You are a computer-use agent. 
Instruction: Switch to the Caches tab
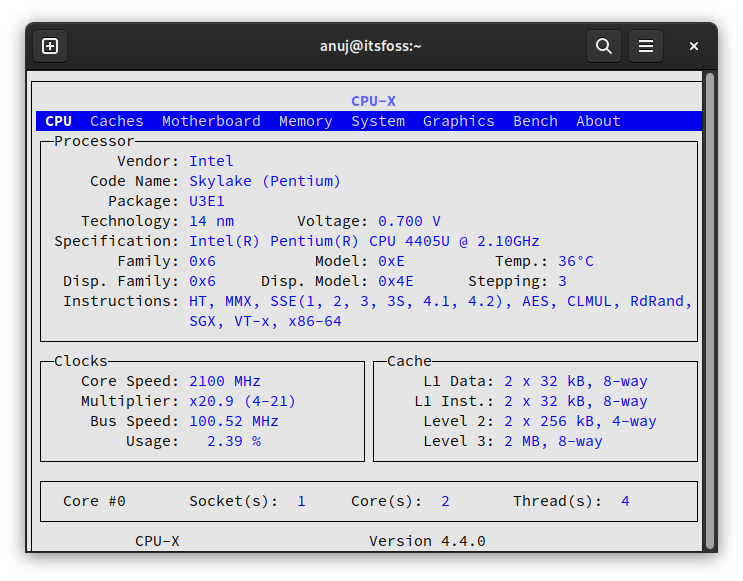click(x=117, y=121)
